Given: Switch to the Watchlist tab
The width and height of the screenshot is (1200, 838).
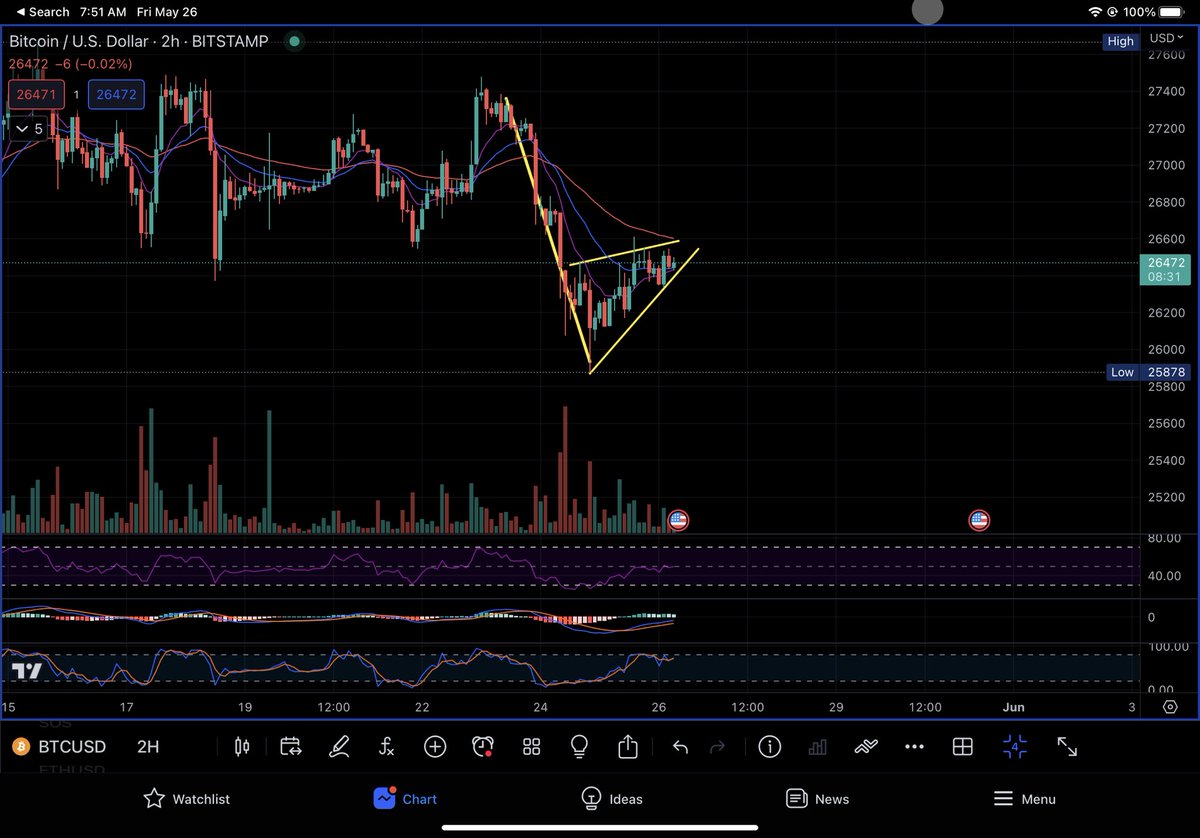Looking at the screenshot, I should 187,798.
